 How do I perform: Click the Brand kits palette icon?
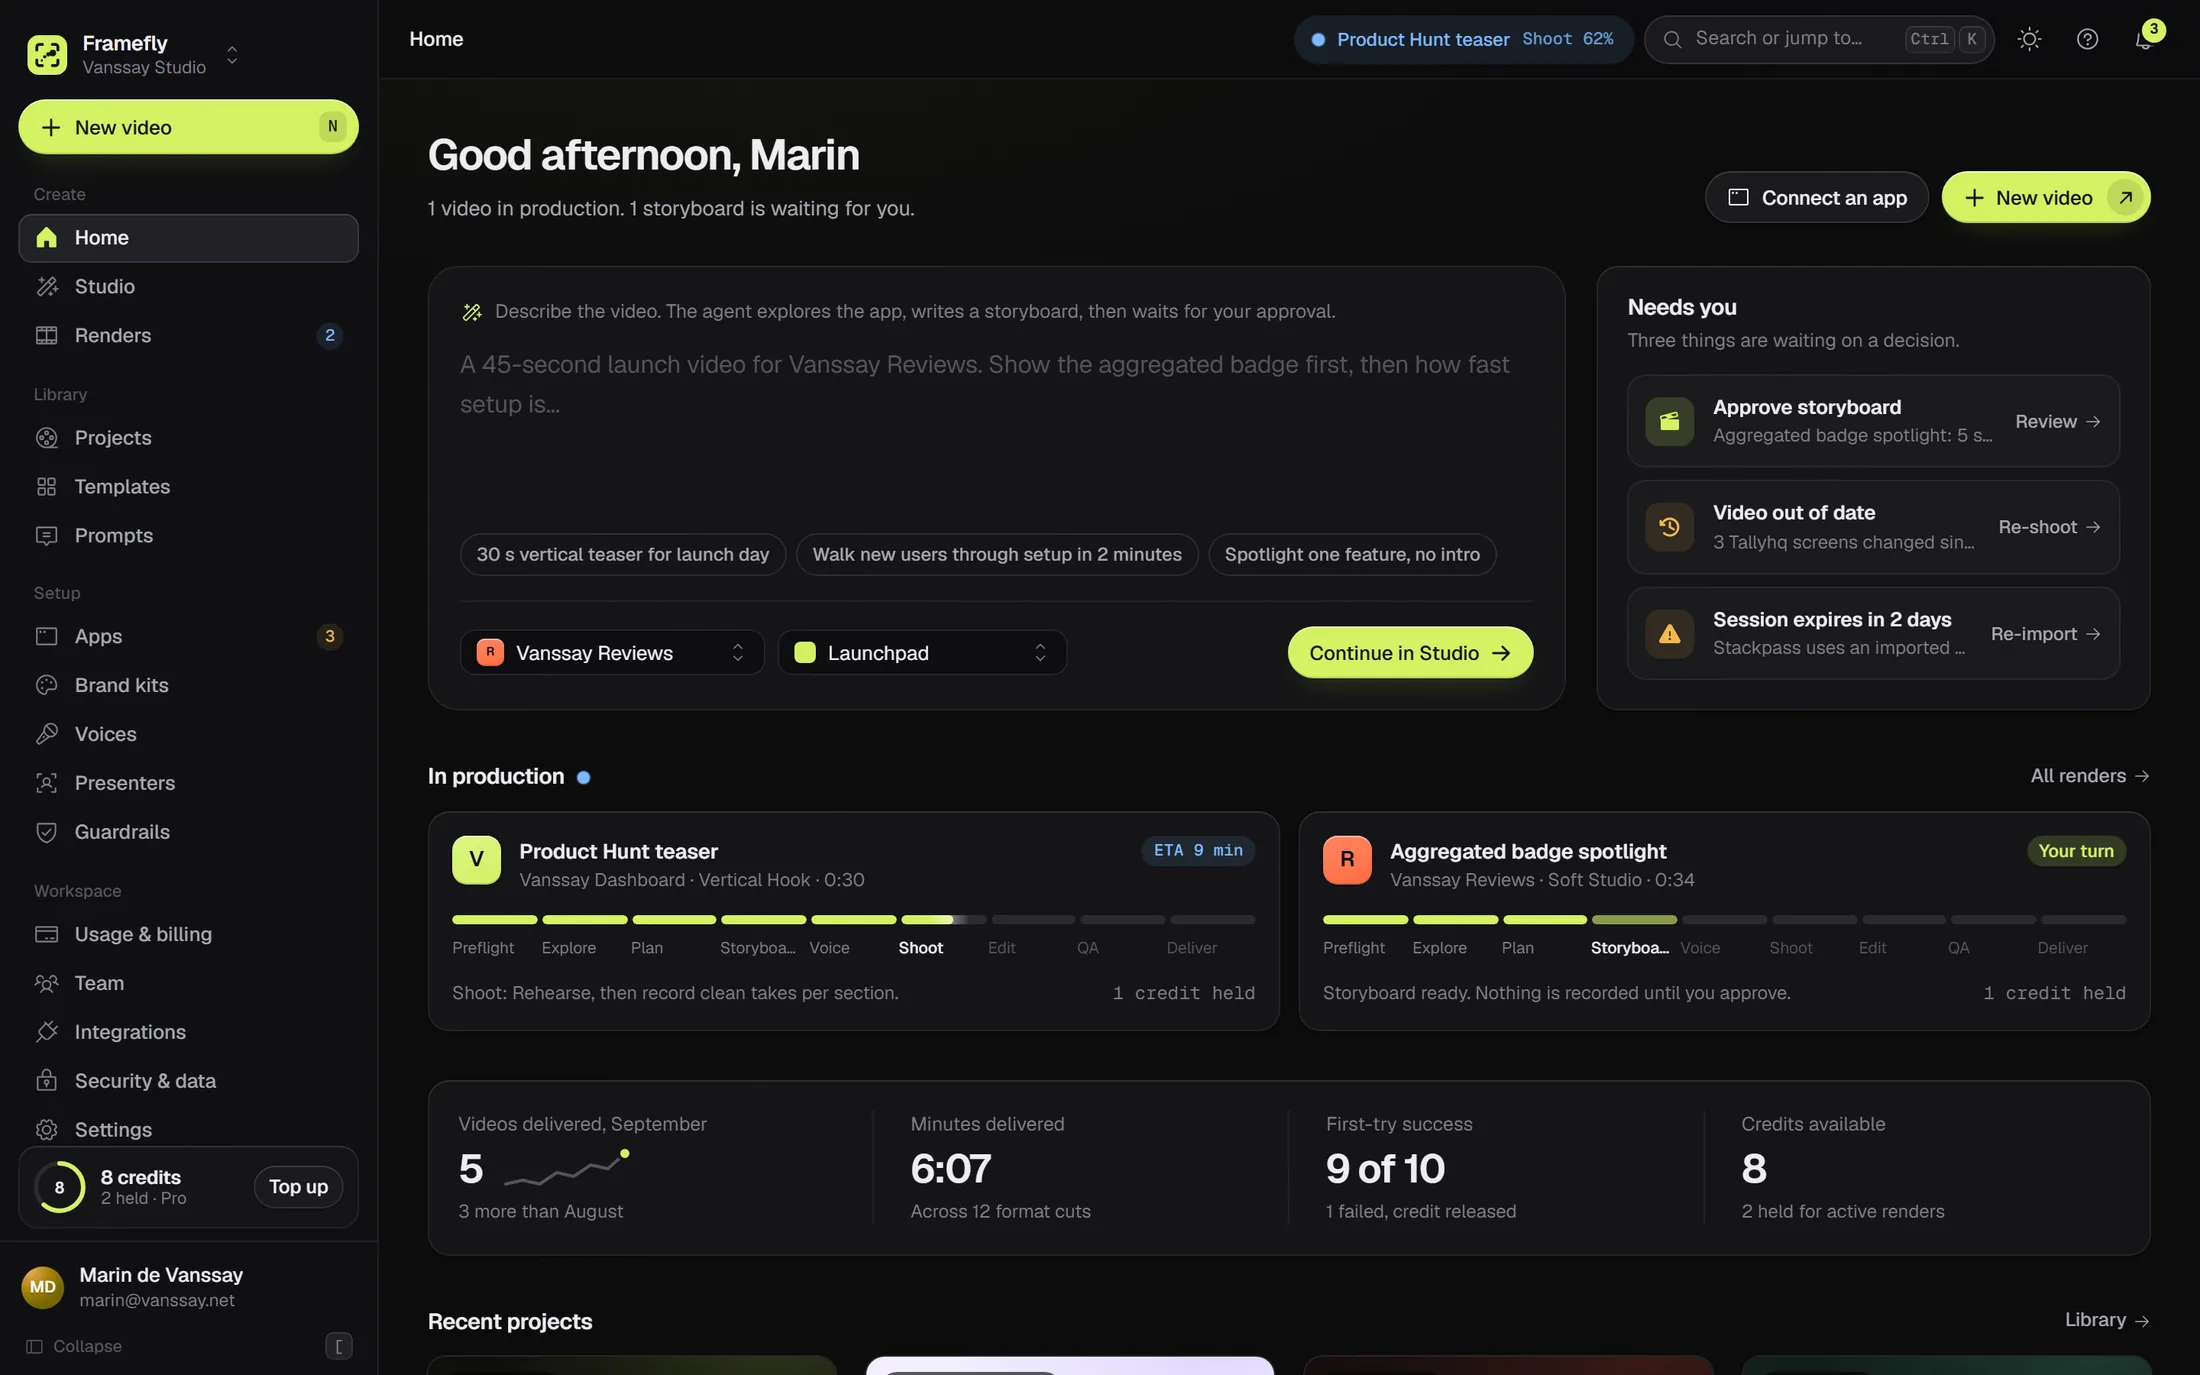tap(47, 685)
